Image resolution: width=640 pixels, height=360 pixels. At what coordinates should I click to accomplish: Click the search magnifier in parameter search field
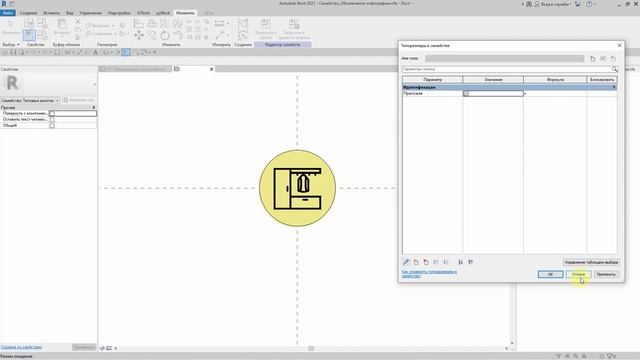(x=615, y=69)
